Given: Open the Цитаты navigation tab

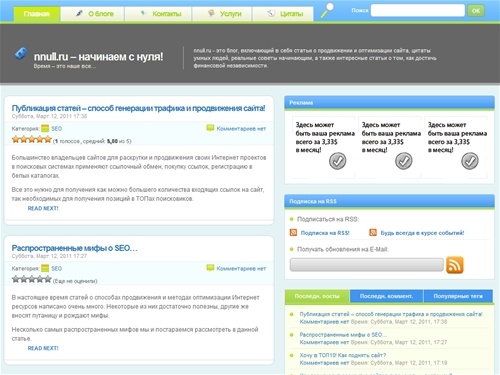Looking at the screenshot, I should [283, 14].
